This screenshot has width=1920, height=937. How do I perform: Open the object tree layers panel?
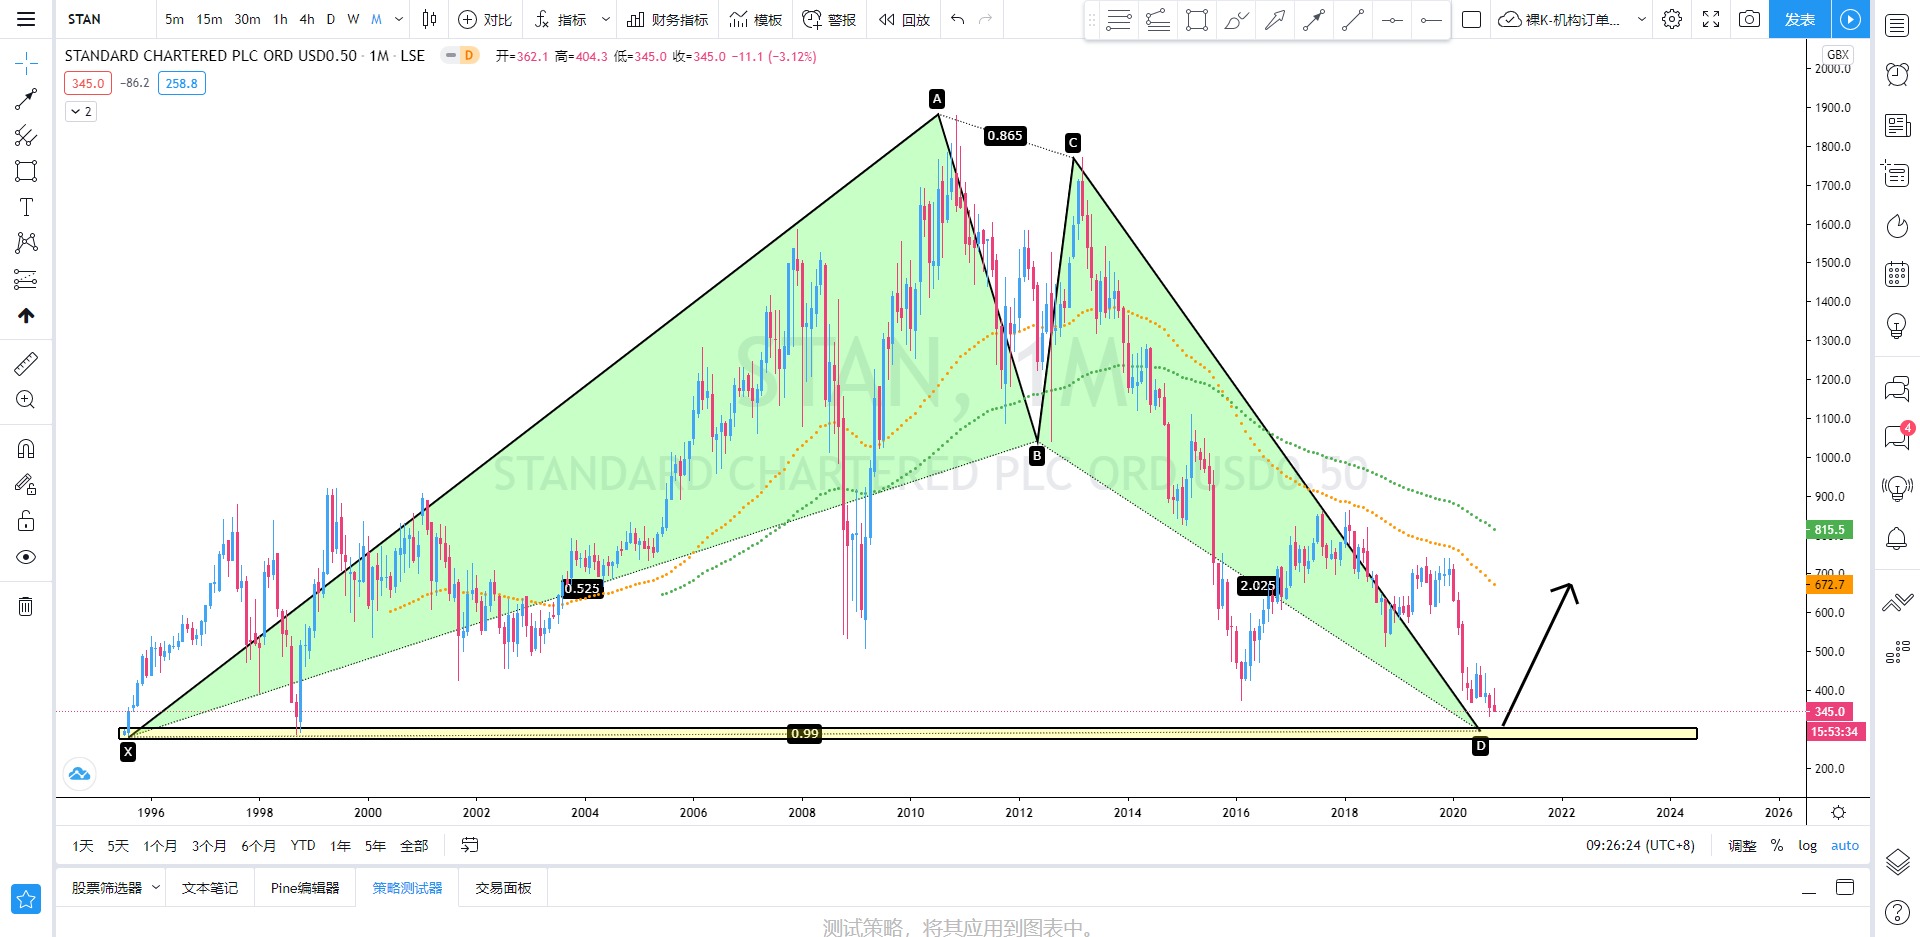point(1897,861)
